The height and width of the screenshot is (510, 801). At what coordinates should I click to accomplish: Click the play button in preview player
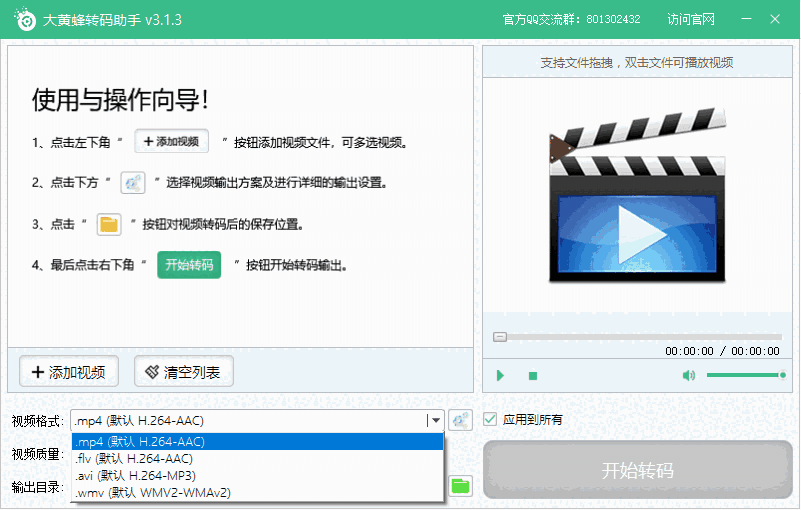click(500, 376)
